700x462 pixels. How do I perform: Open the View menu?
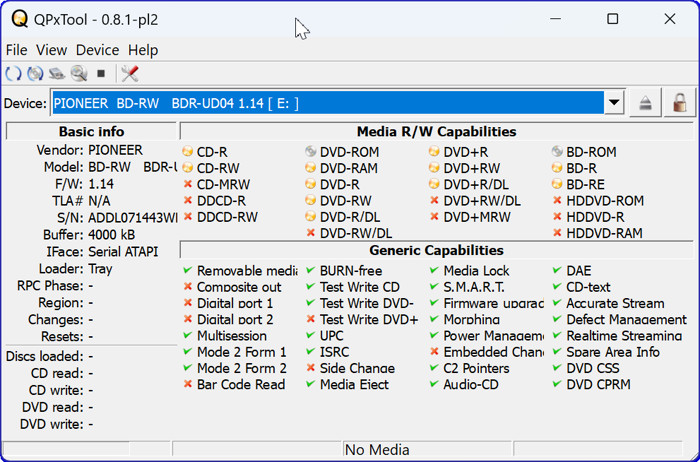pyautogui.click(x=51, y=50)
